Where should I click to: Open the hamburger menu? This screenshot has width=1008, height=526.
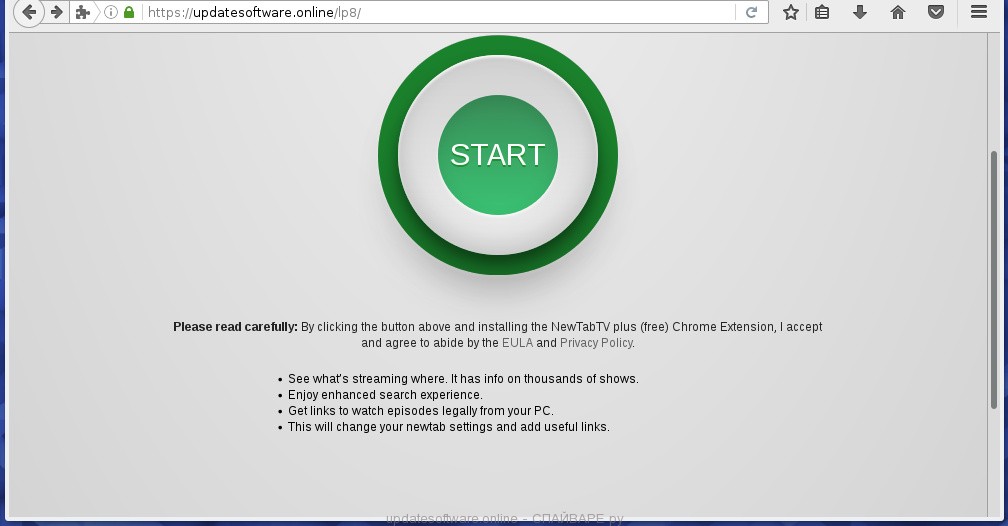tap(979, 13)
